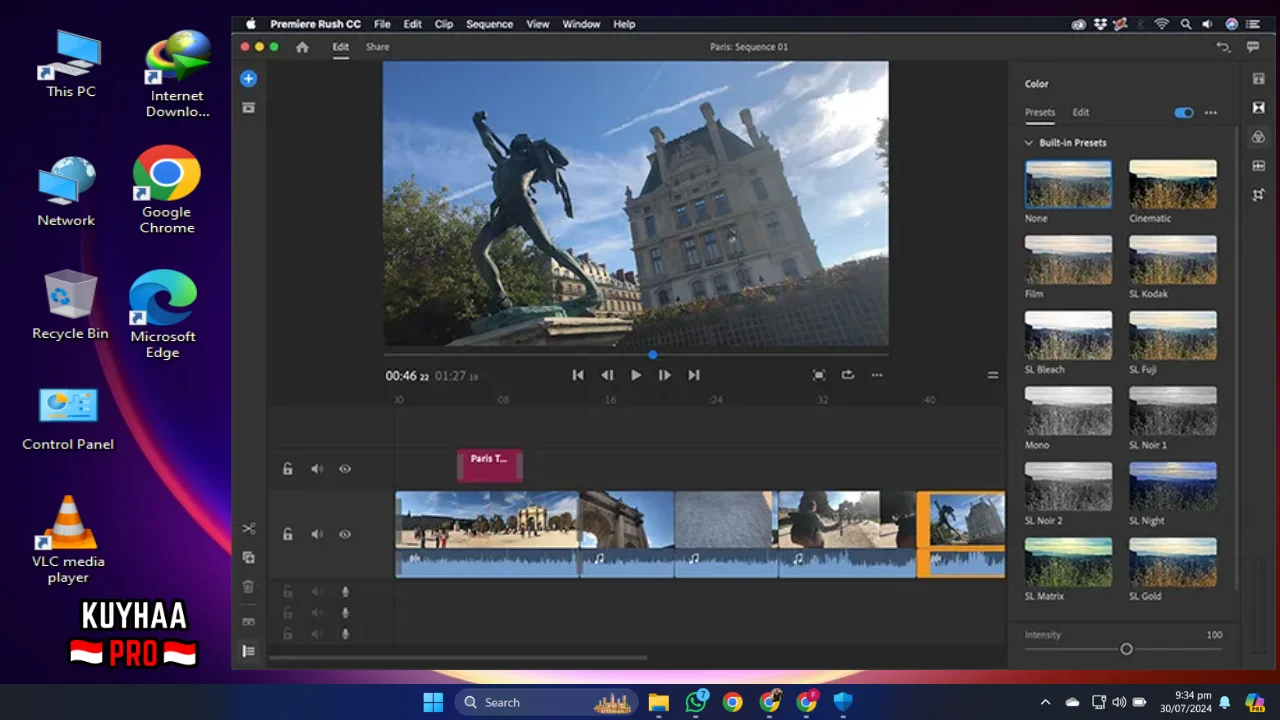Go to the Home screen icon

(x=302, y=47)
